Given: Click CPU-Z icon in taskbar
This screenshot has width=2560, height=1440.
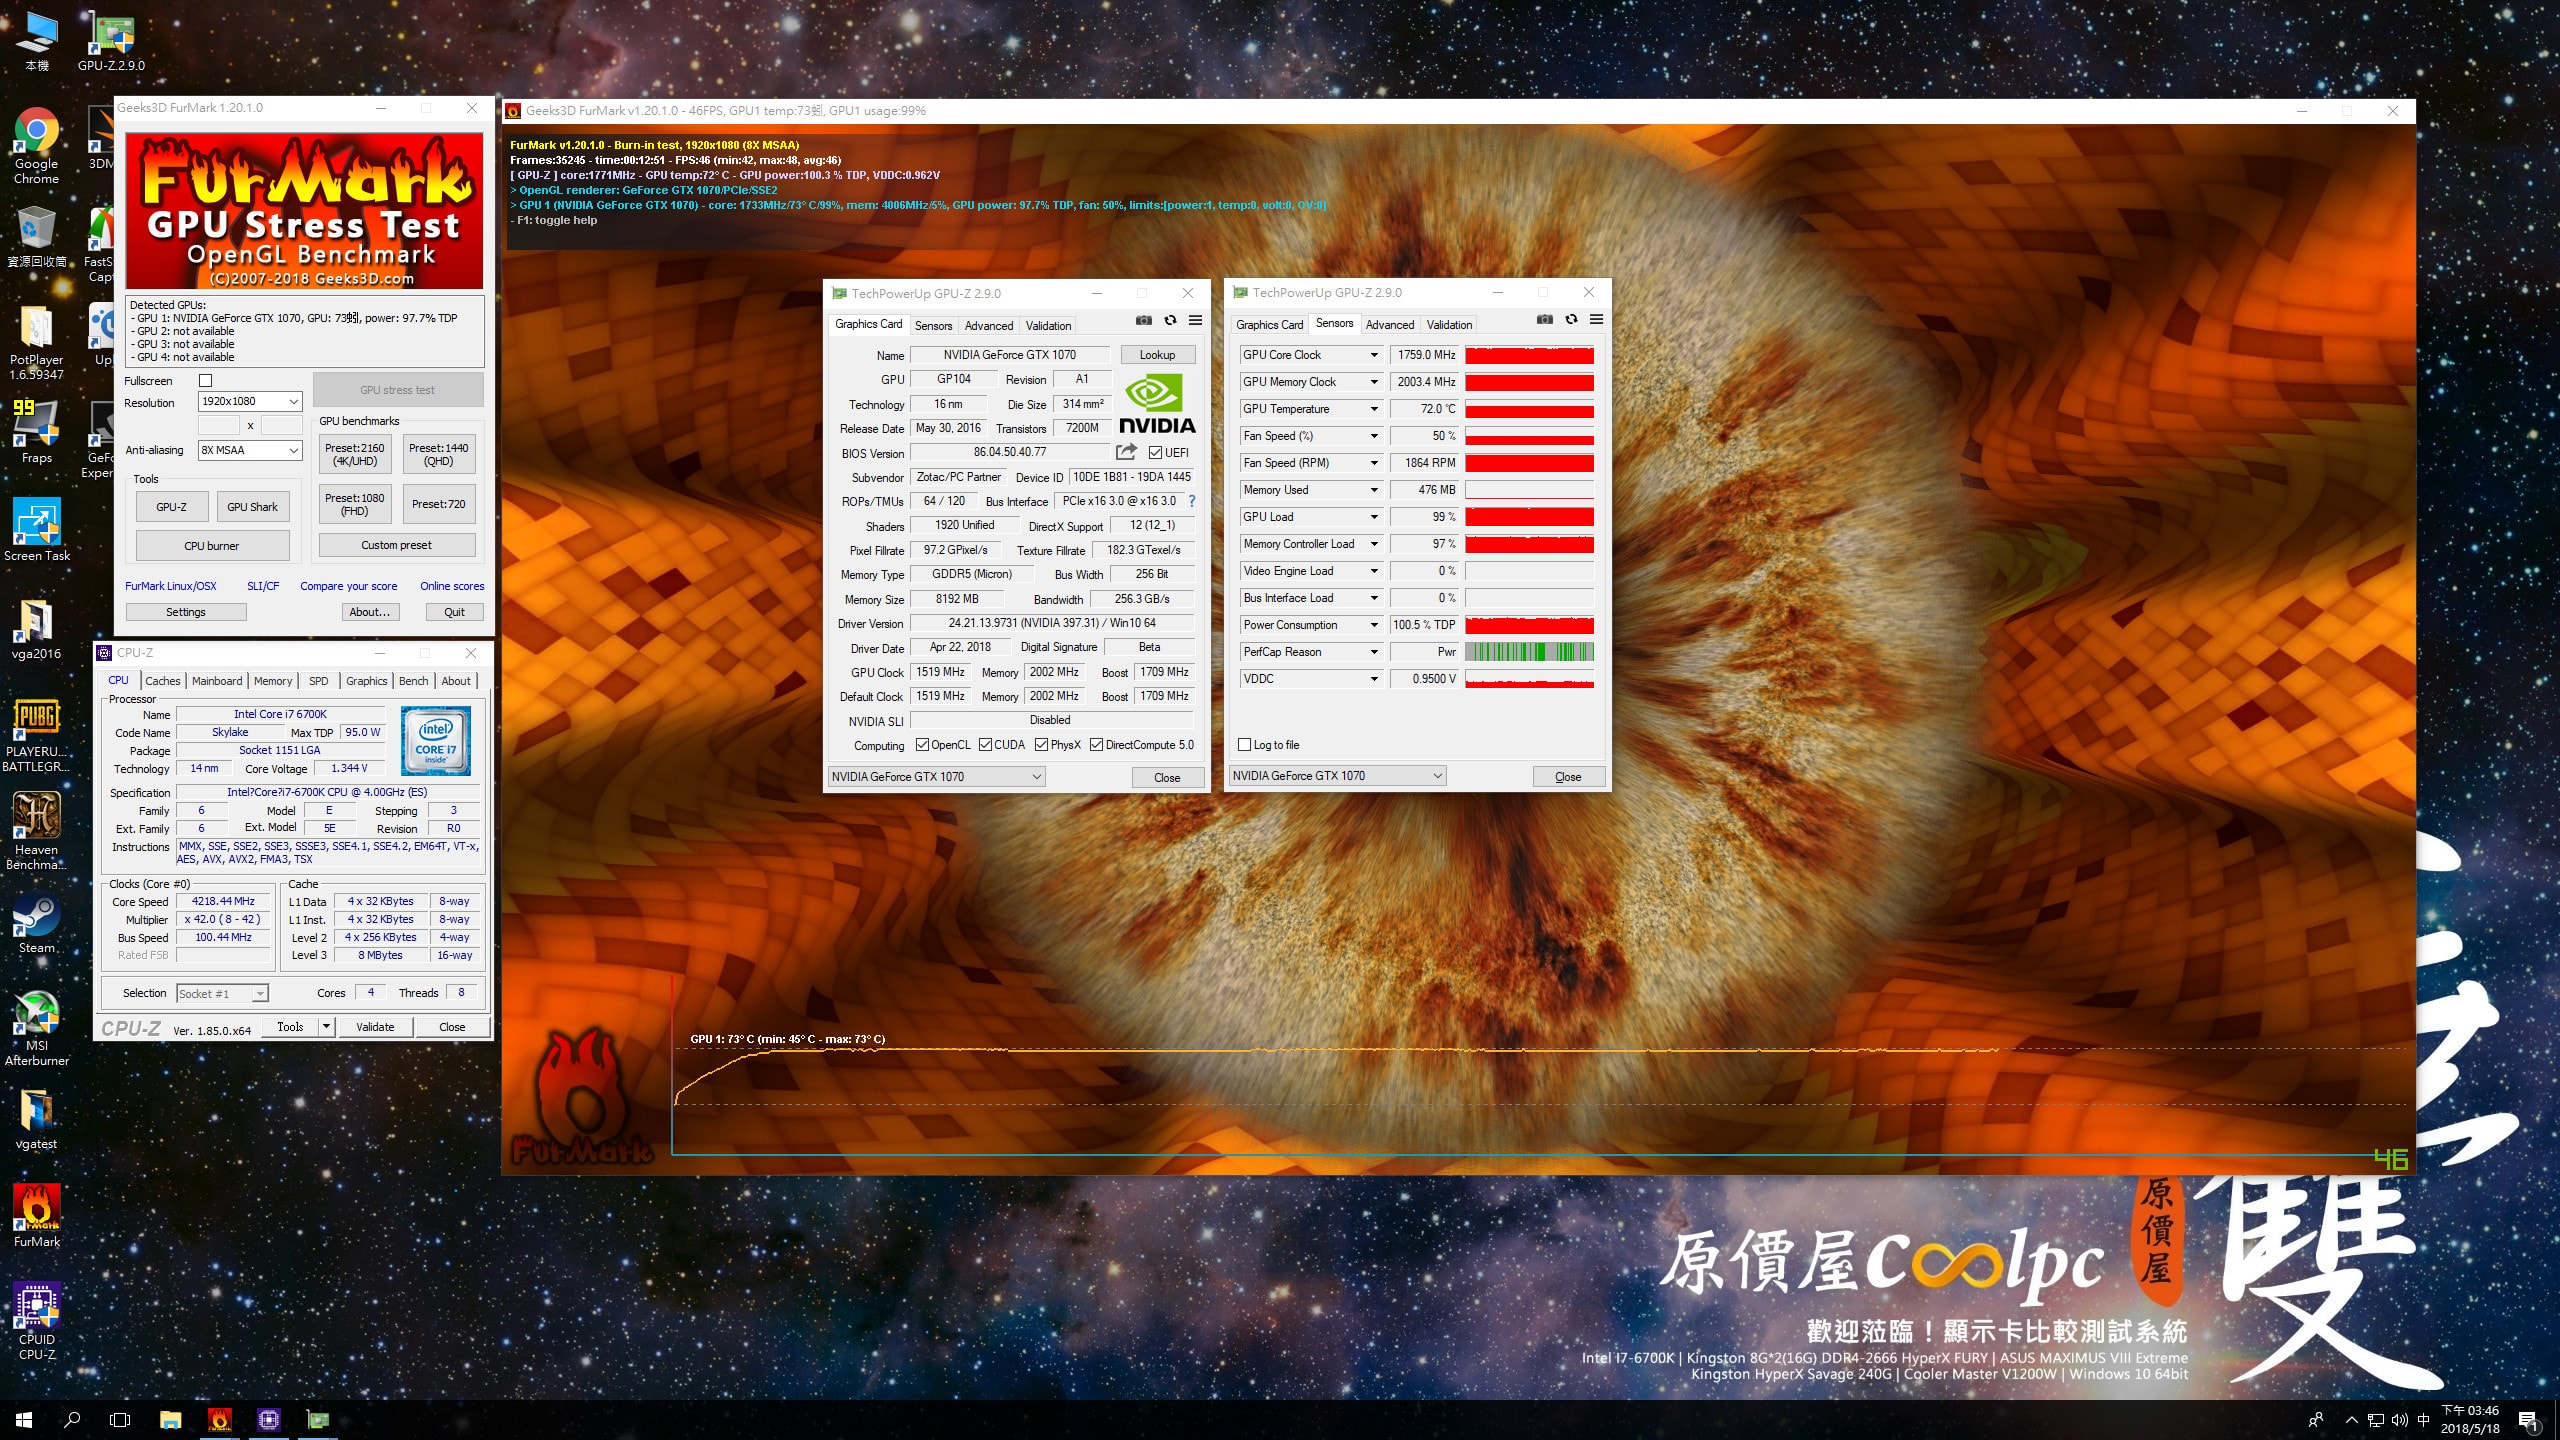Looking at the screenshot, I should pos(268,1419).
